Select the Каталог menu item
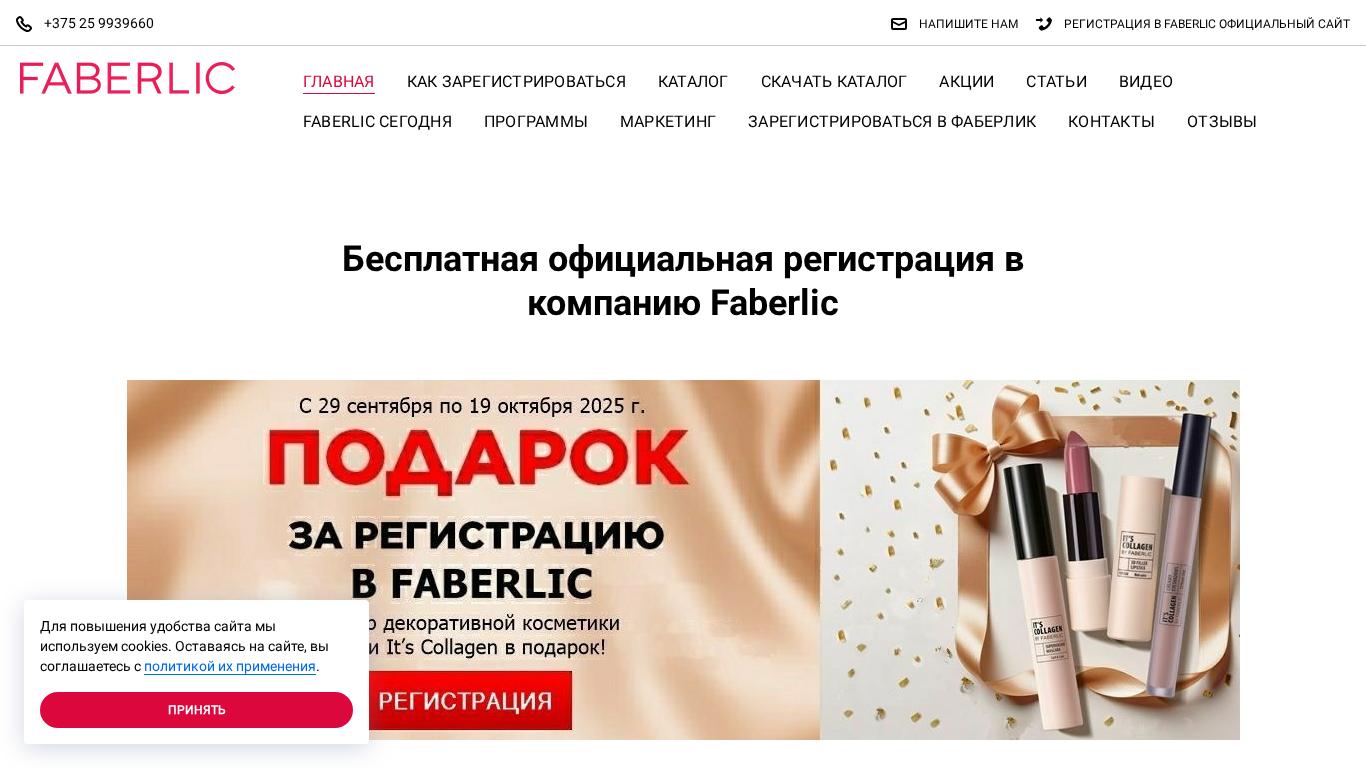The image size is (1366, 768). click(693, 82)
